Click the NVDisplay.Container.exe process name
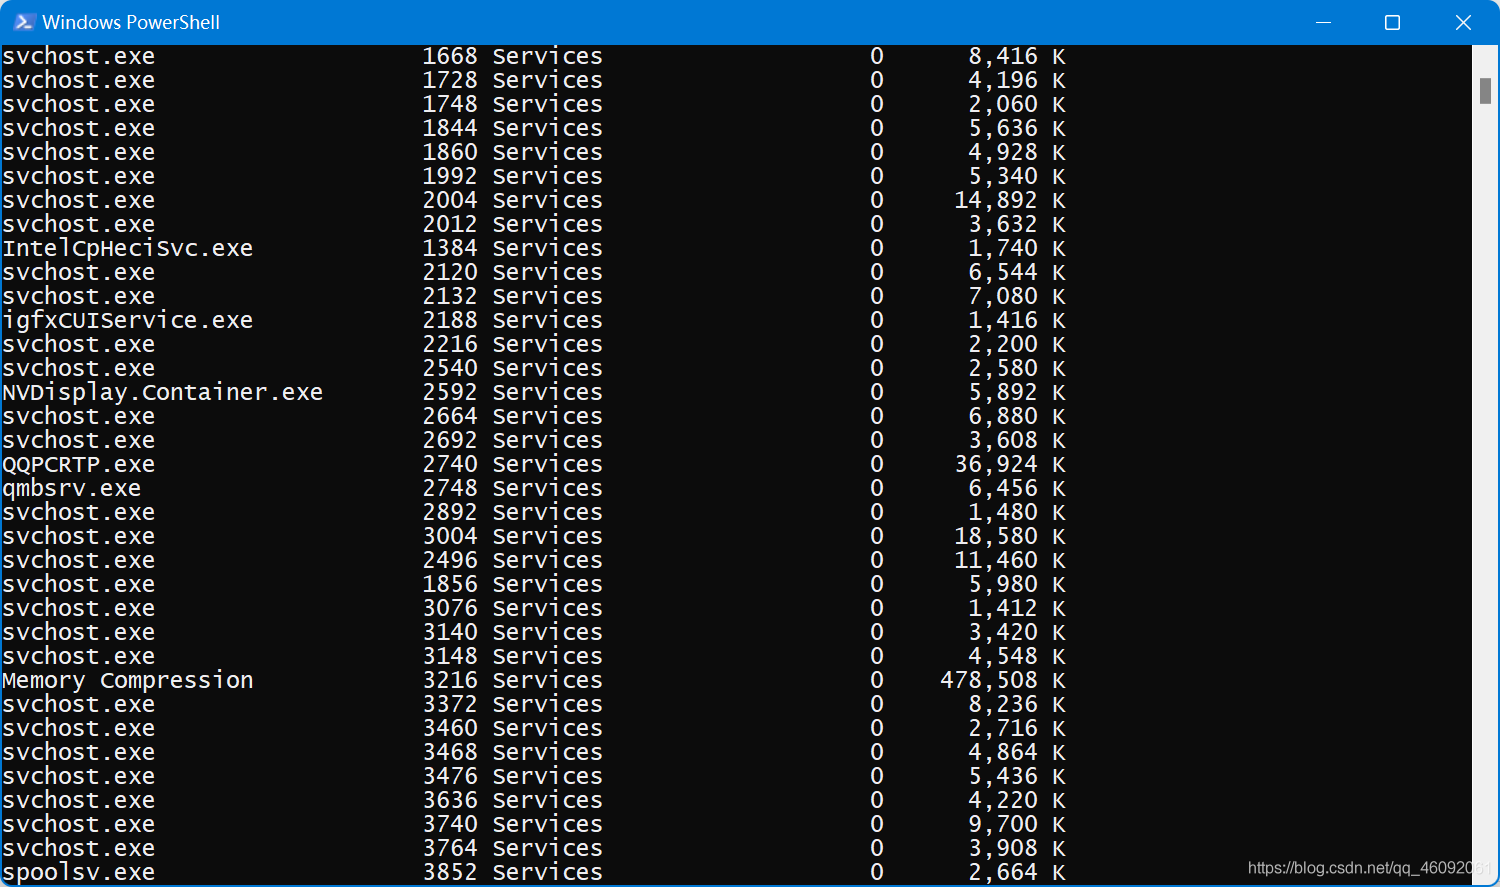1500x887 pixels. coord(163,392)
